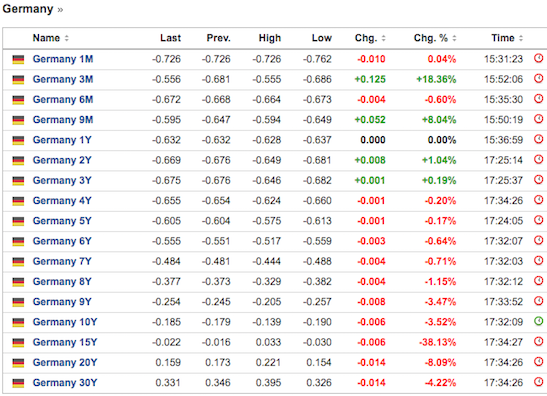
Task: Click the German flag icon beside Germany 3M
Action: 18,80
